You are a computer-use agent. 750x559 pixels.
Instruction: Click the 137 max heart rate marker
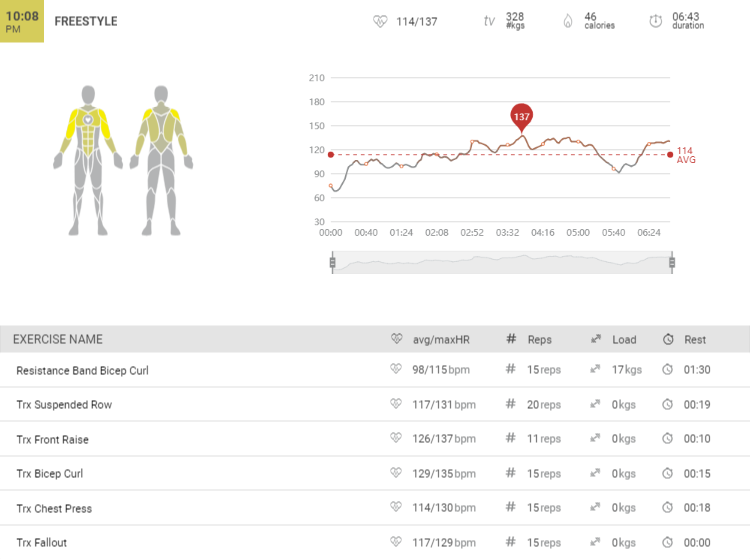(521, 117)
